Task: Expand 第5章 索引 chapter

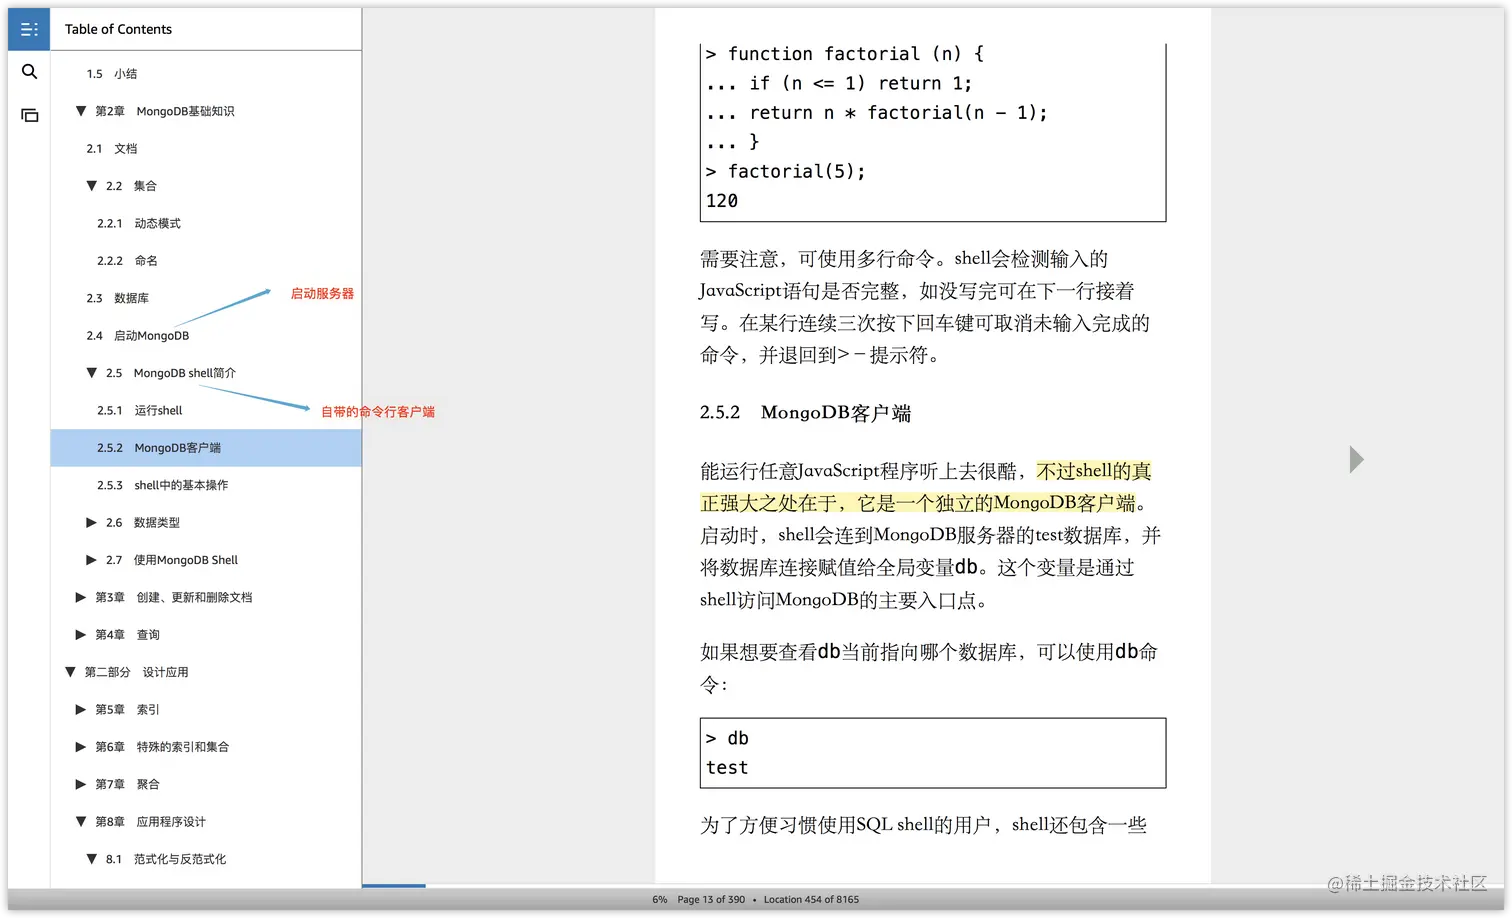Action: [81, 710]
